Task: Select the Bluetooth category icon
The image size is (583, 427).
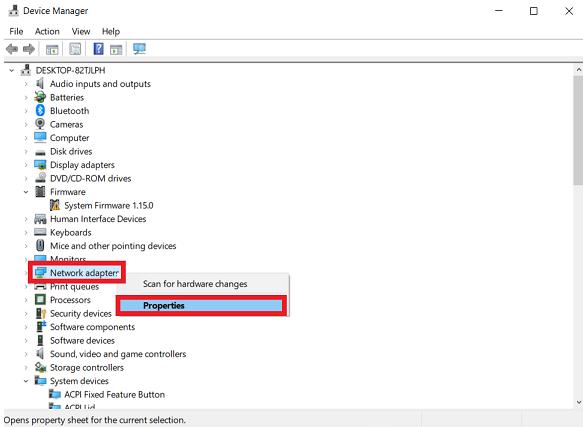Action: pos(40,110)
